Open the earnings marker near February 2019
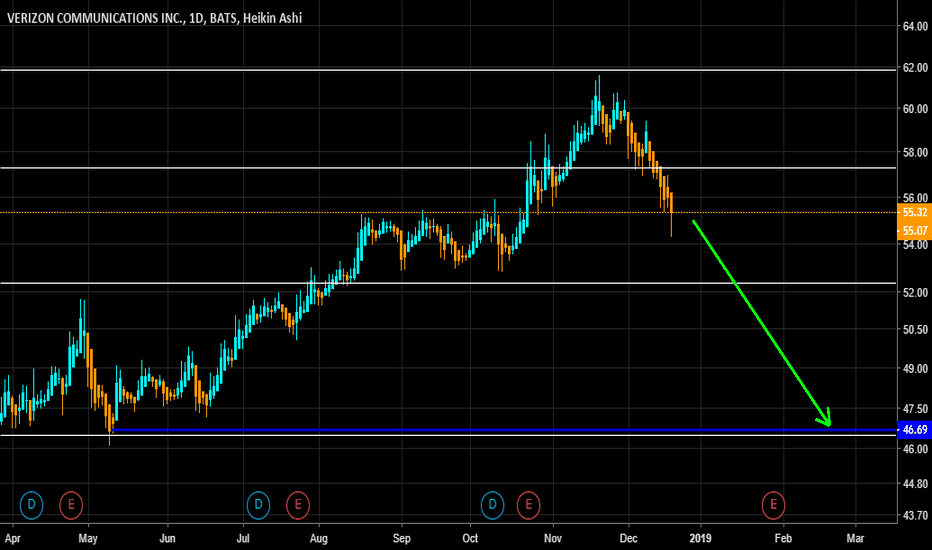Screen dimensions: 932x550 [773, 505]
